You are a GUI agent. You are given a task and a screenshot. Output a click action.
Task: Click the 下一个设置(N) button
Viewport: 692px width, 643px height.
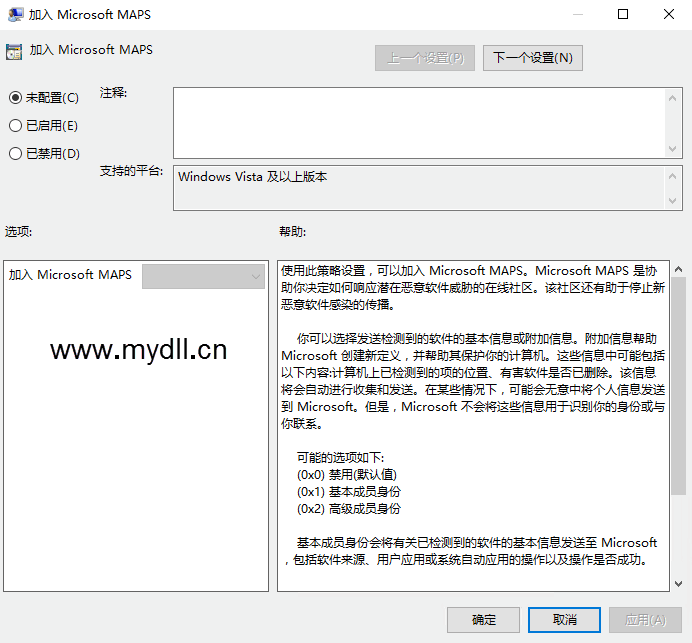click(533, 58)
